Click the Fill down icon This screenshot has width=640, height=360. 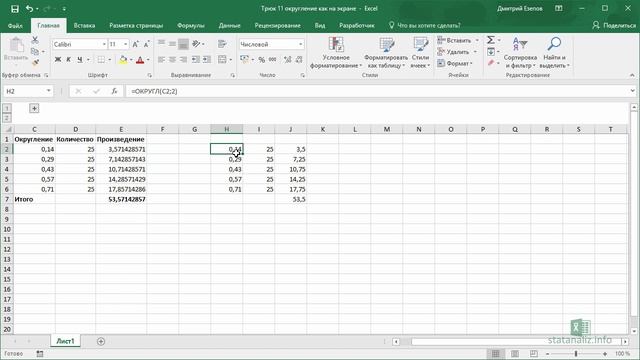coord(491,51)
